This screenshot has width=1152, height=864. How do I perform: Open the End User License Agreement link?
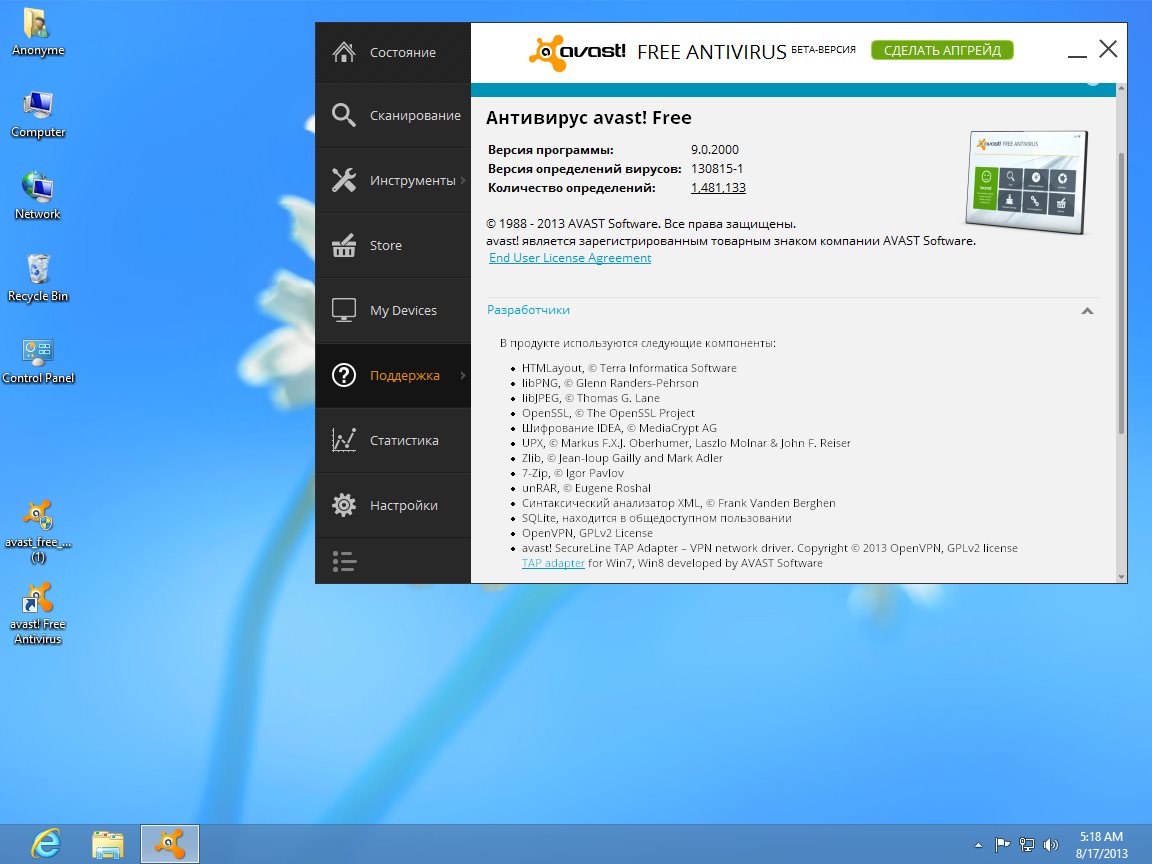coord(570,258)
